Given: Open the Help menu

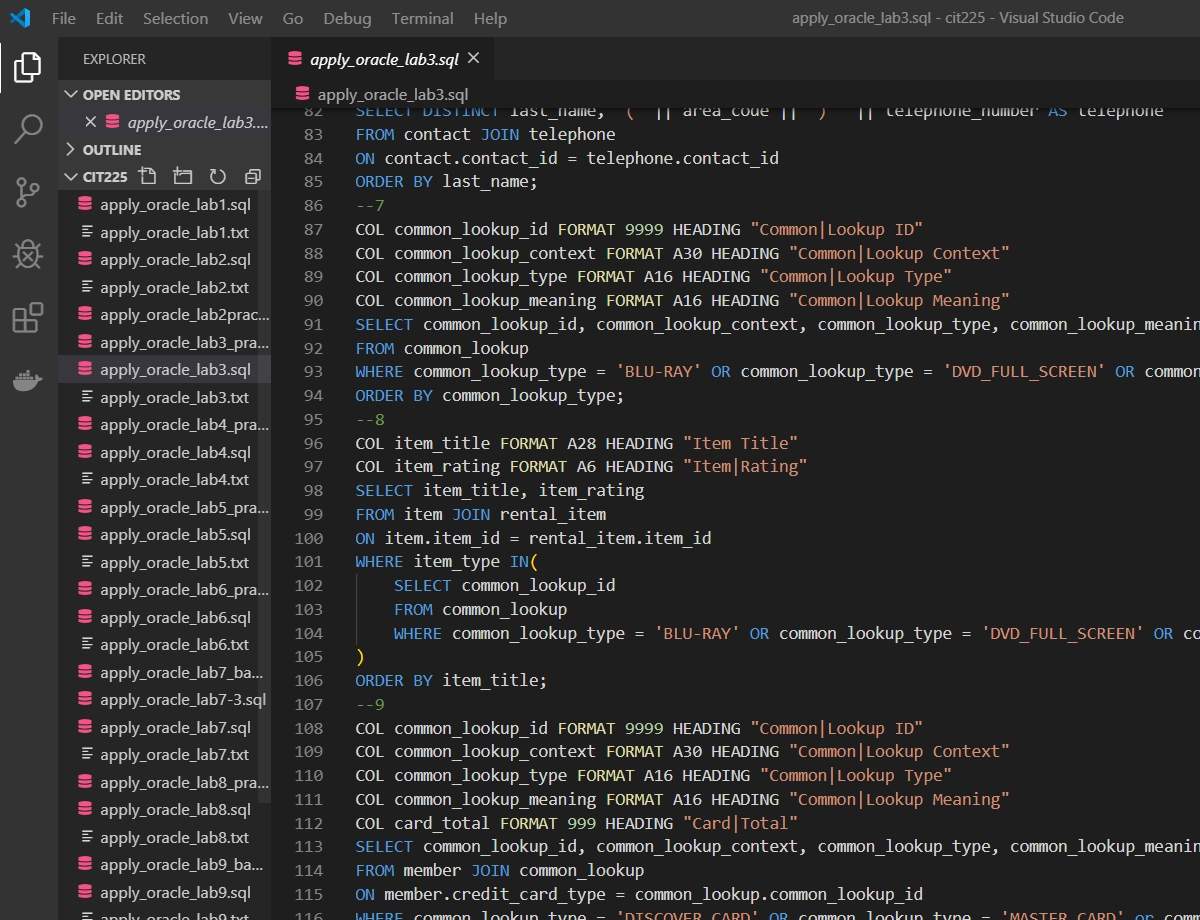Looking at the screenshot, I should 490,18.
